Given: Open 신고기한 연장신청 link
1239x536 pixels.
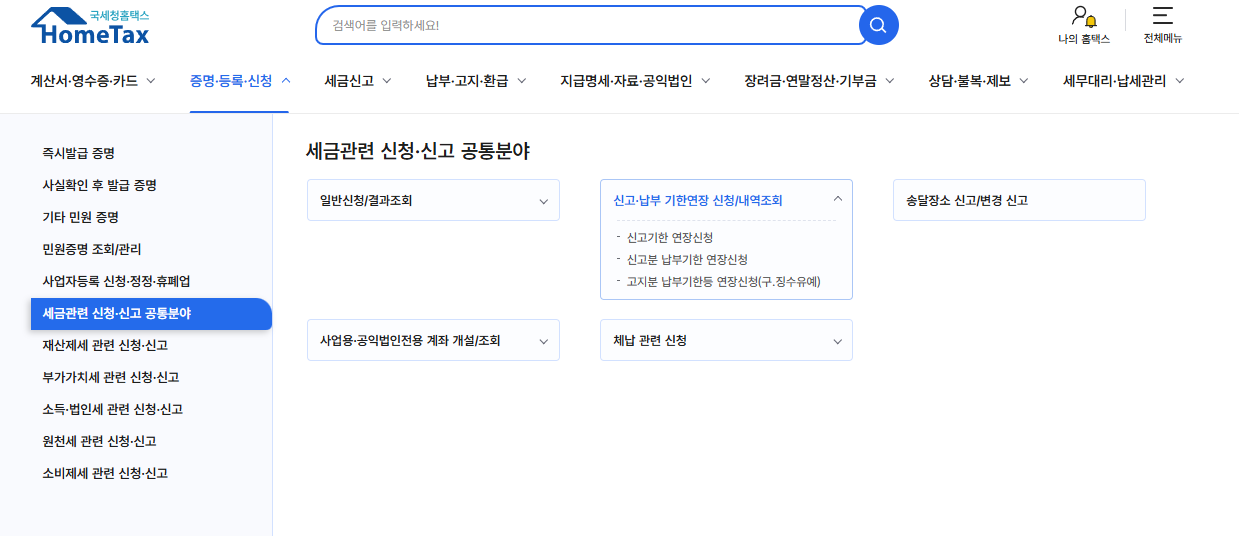Looking at the screenshot, I should 670,237.
